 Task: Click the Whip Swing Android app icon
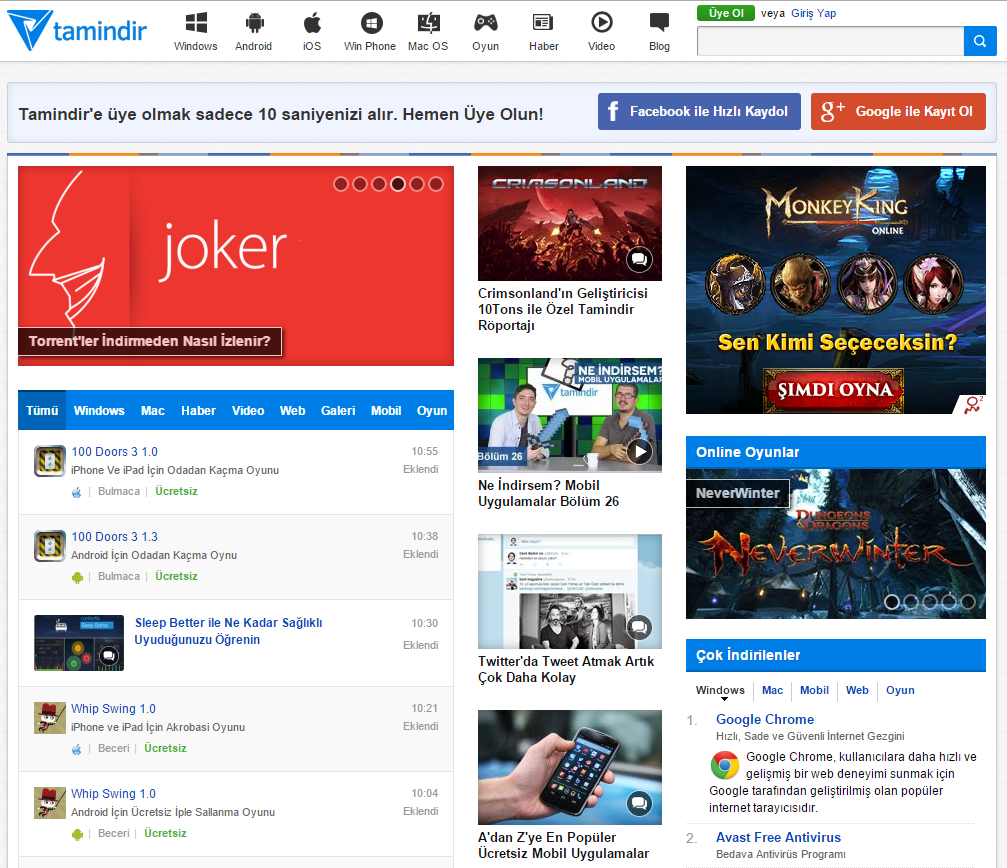coord(50,803)
